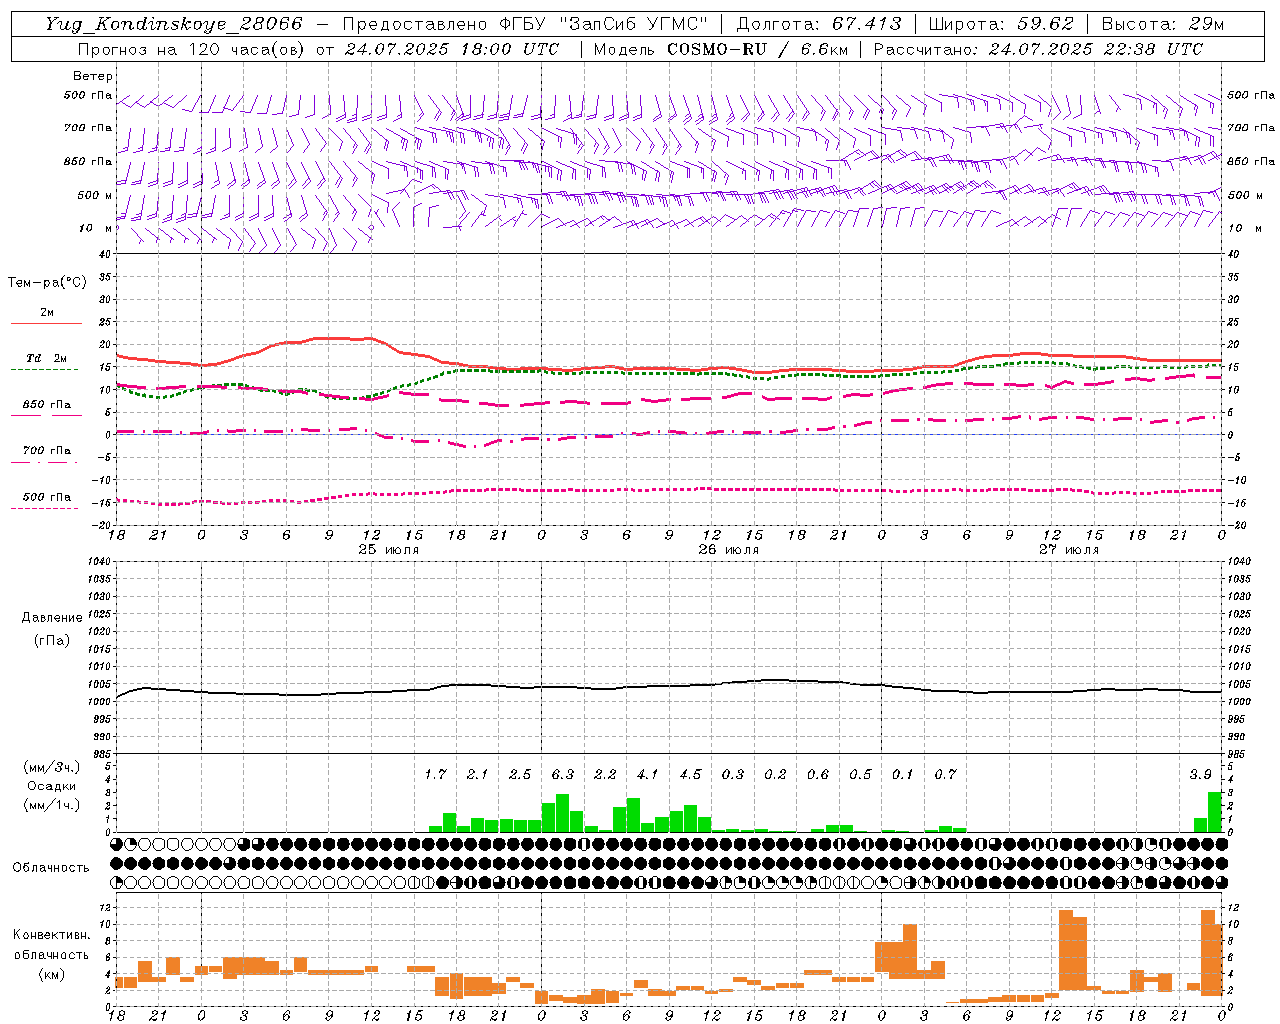Click the '2м' temperature legend entry

click(x=47, y=313)
